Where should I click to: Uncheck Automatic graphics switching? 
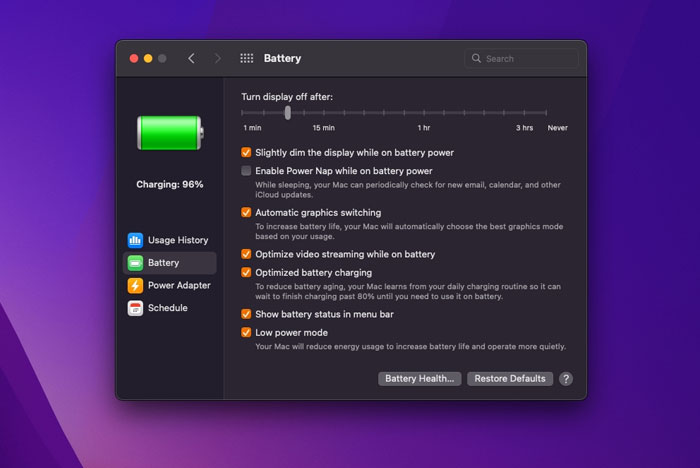point(247,213)
